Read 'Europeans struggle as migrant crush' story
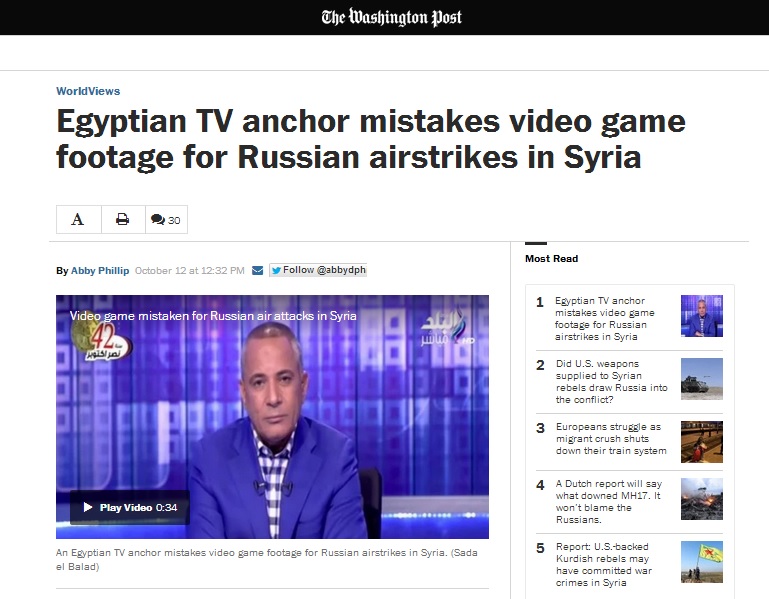 click(611, 439)
